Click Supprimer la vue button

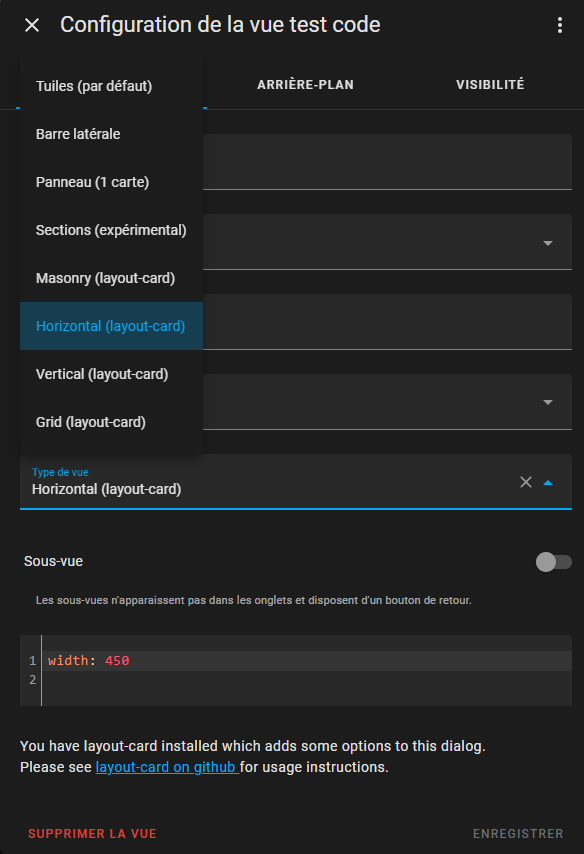[93, 834]
